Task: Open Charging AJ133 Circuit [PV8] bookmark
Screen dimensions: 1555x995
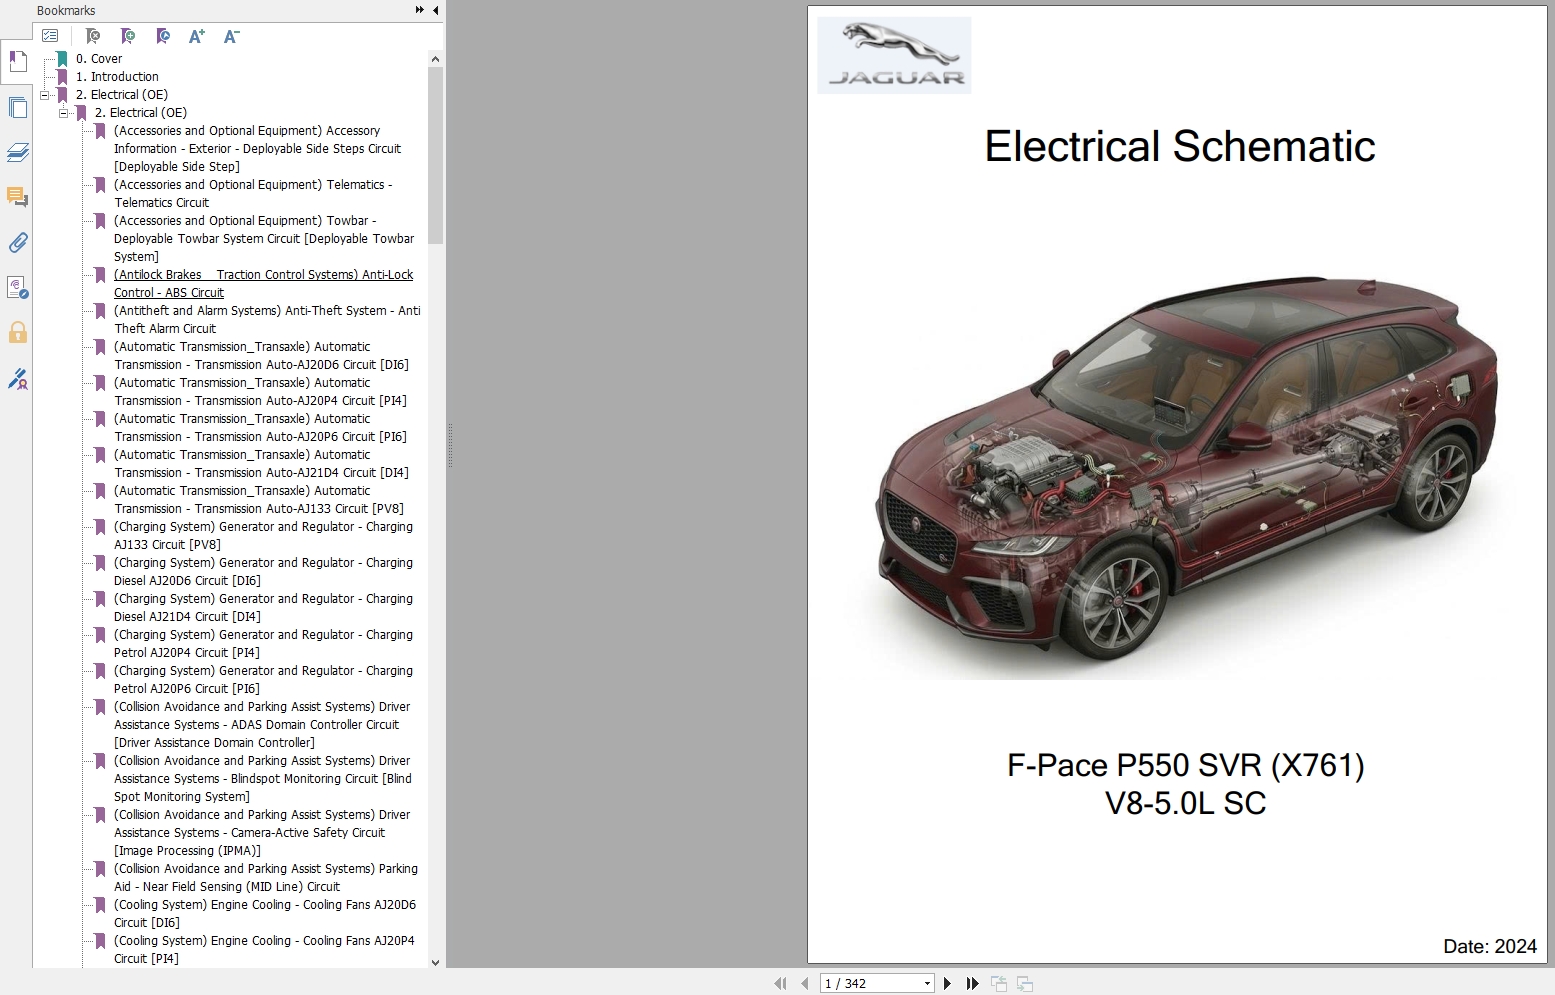Action: 263,536
